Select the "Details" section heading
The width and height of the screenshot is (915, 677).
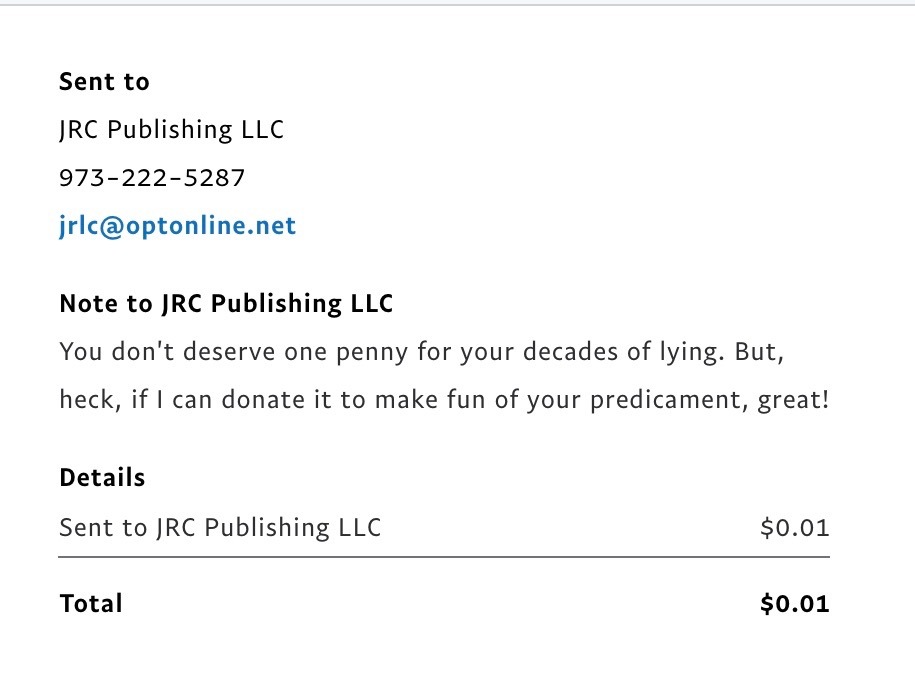coord(102,478)
